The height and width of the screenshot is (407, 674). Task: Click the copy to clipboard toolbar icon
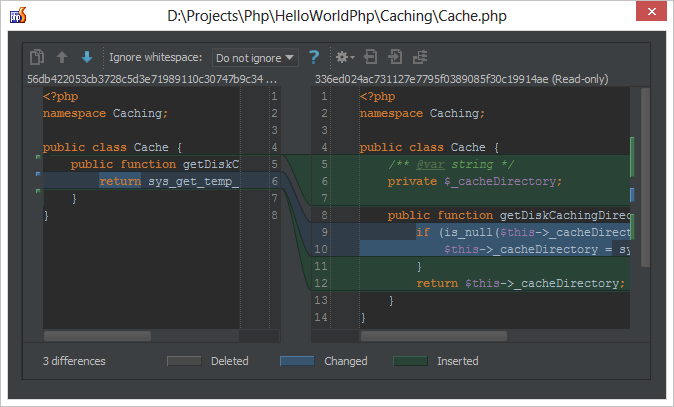tap(37, 57)
